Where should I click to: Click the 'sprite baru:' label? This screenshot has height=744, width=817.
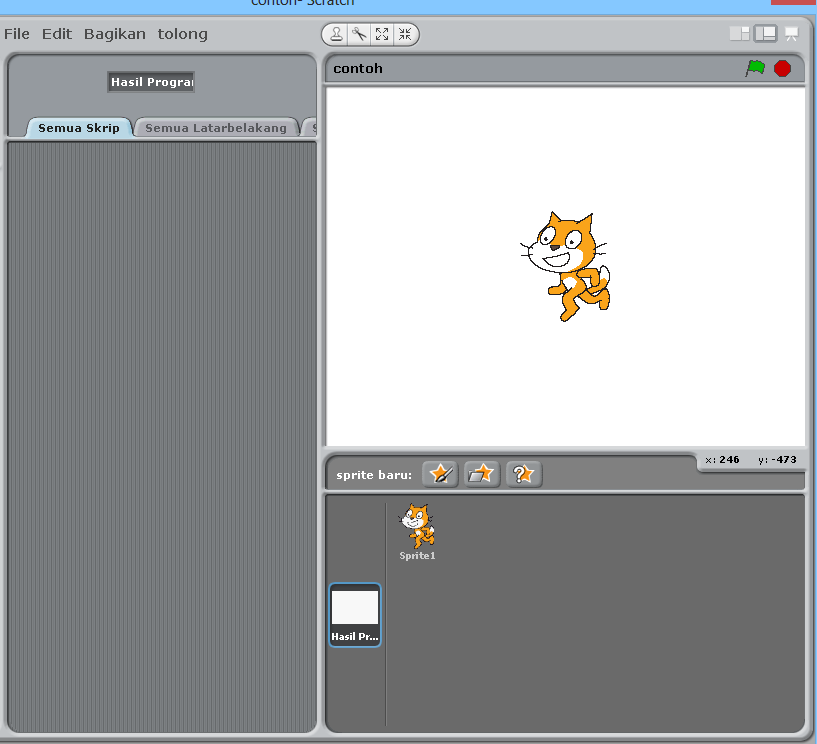[374, 475]
